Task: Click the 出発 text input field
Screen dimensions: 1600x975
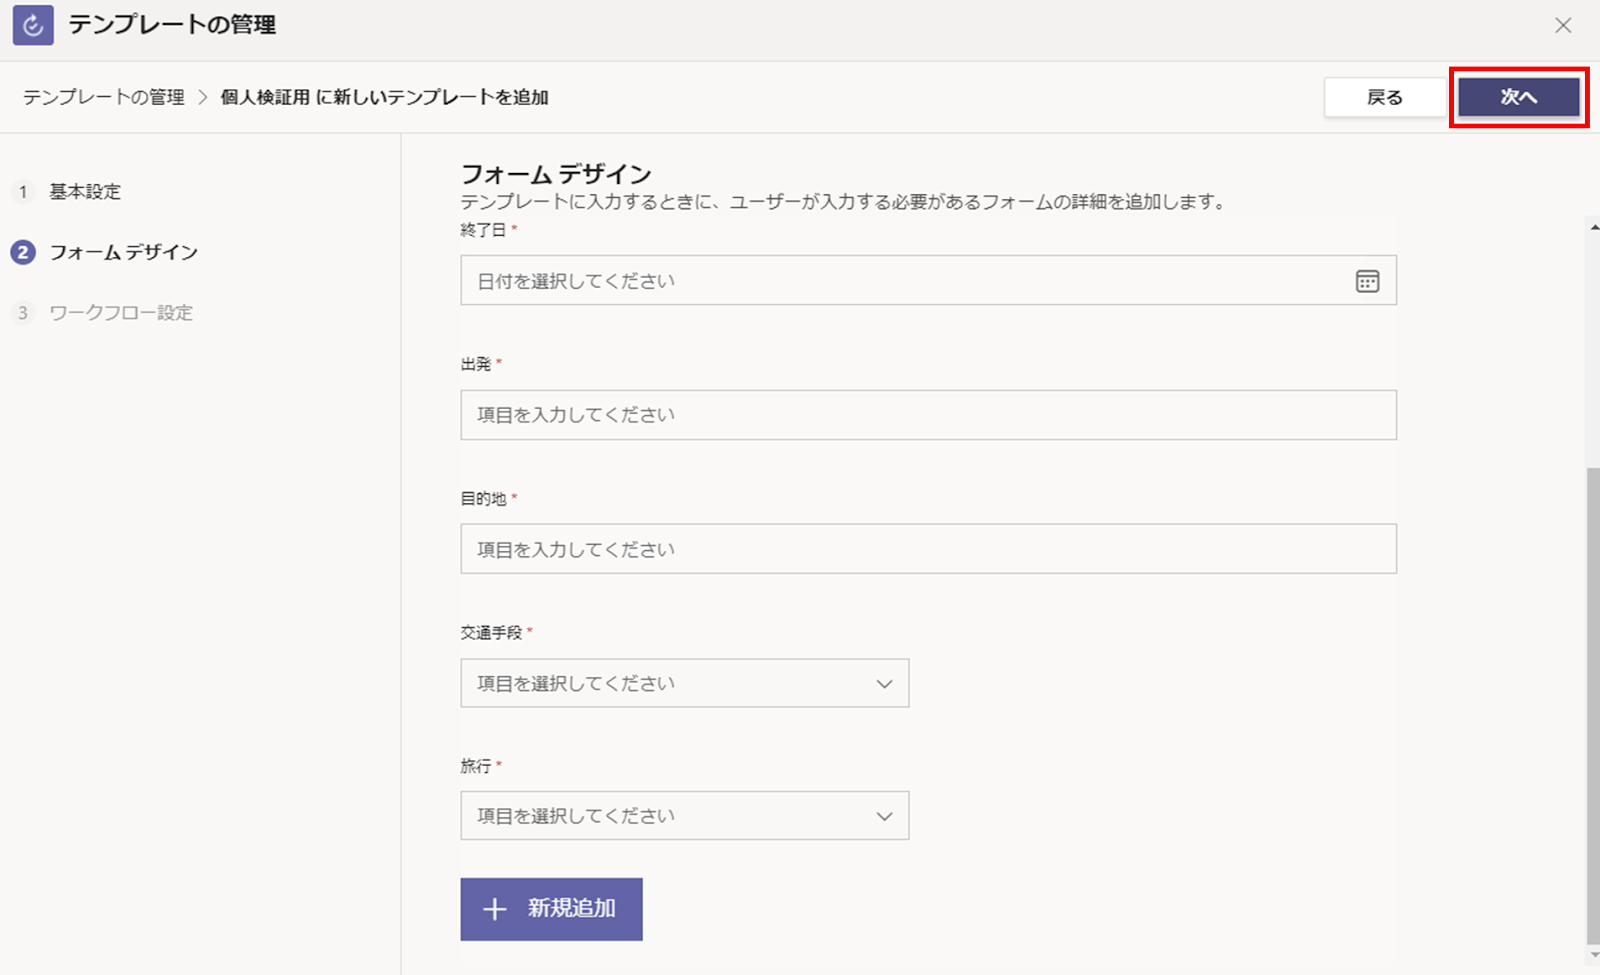Action: 928,415
